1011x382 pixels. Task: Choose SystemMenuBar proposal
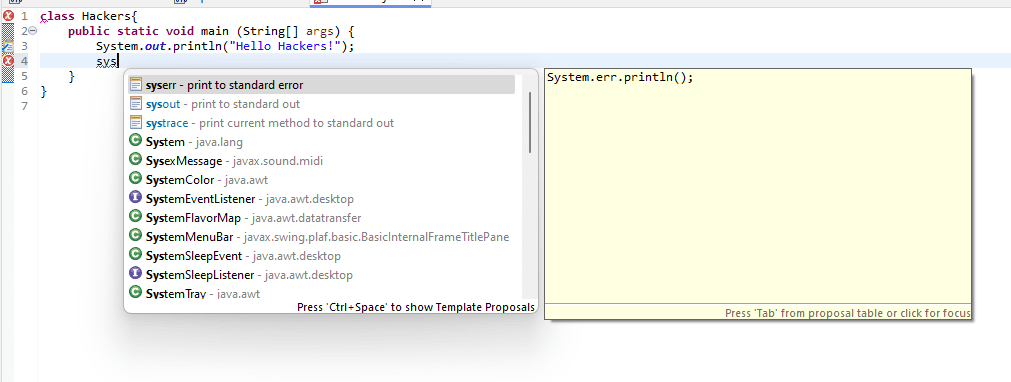(x=322, y=237)
